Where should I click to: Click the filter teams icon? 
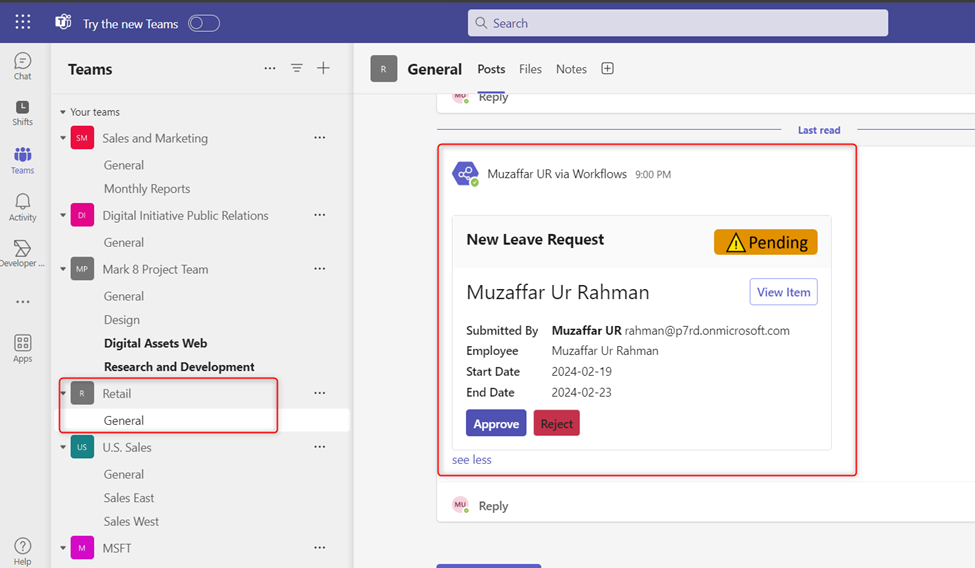pos(297,68)
